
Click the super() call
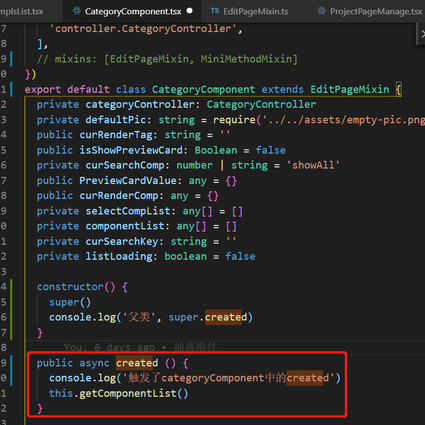point(70,302)
